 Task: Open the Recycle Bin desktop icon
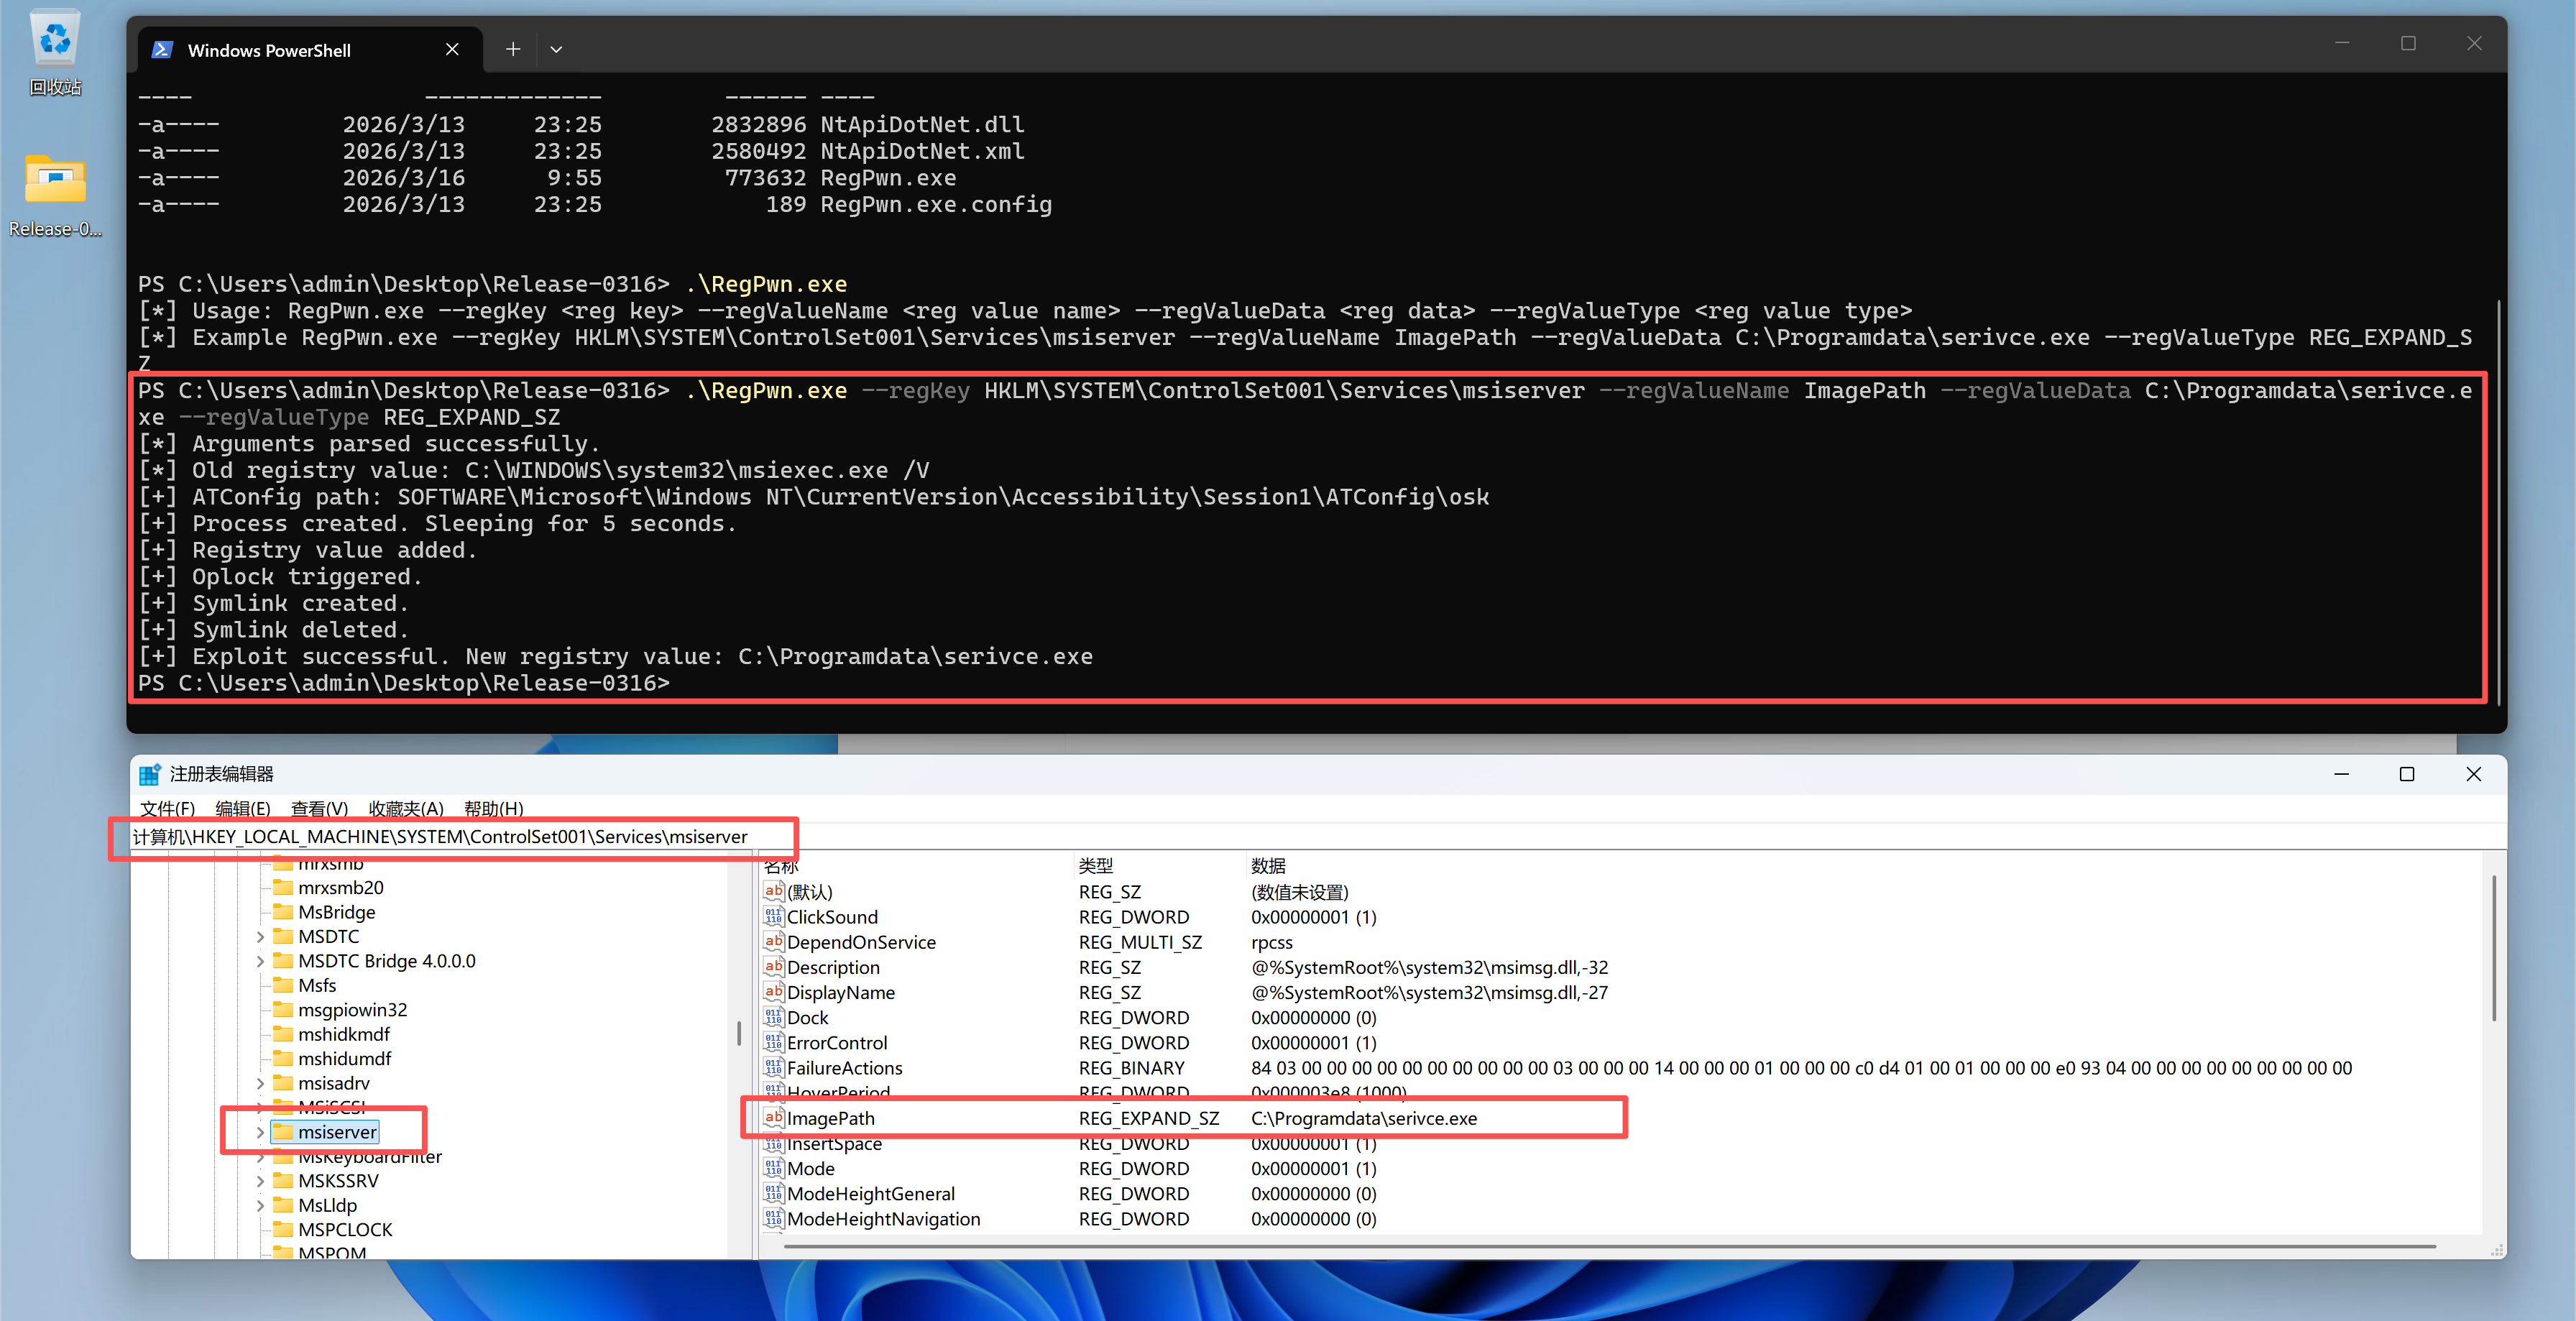click(55, 42)
